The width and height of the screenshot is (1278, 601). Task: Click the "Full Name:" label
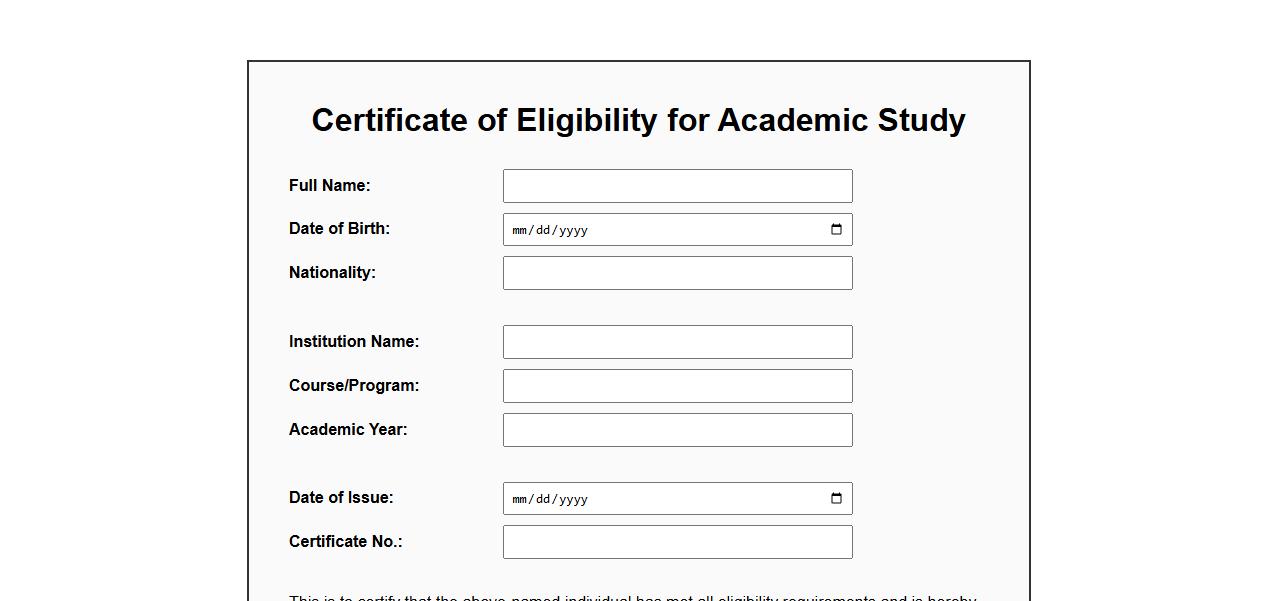tap(329, 186)
